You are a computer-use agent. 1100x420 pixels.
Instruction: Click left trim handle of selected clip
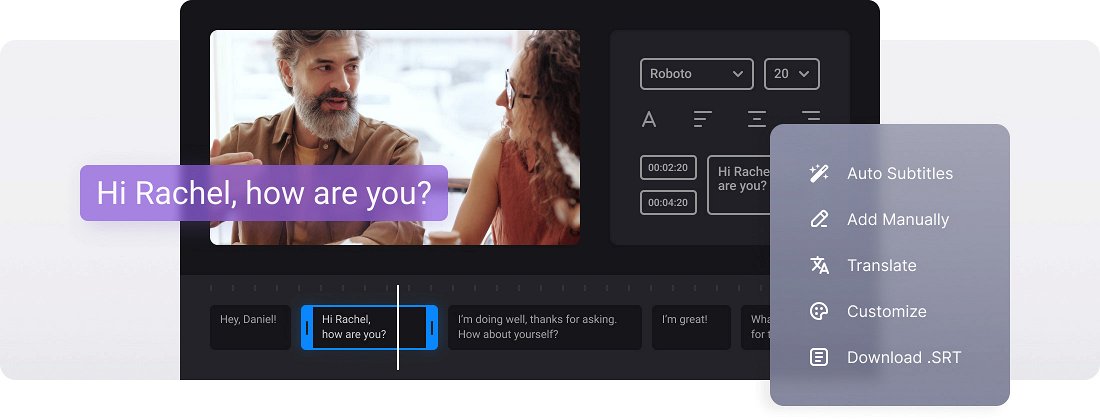(307, 327)
